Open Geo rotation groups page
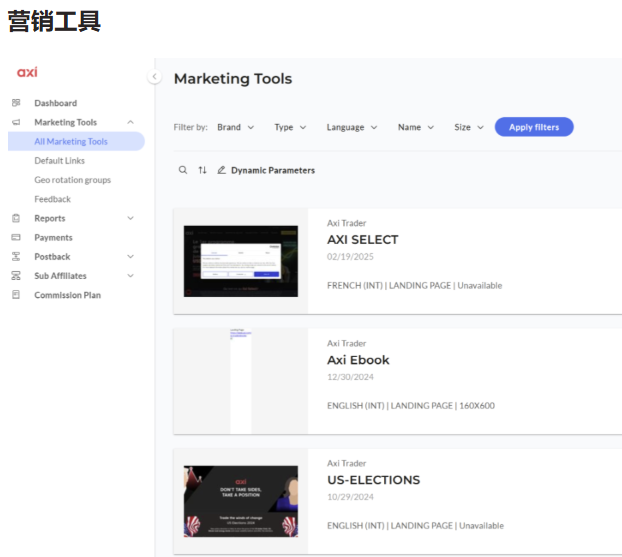 pos(72,180)
